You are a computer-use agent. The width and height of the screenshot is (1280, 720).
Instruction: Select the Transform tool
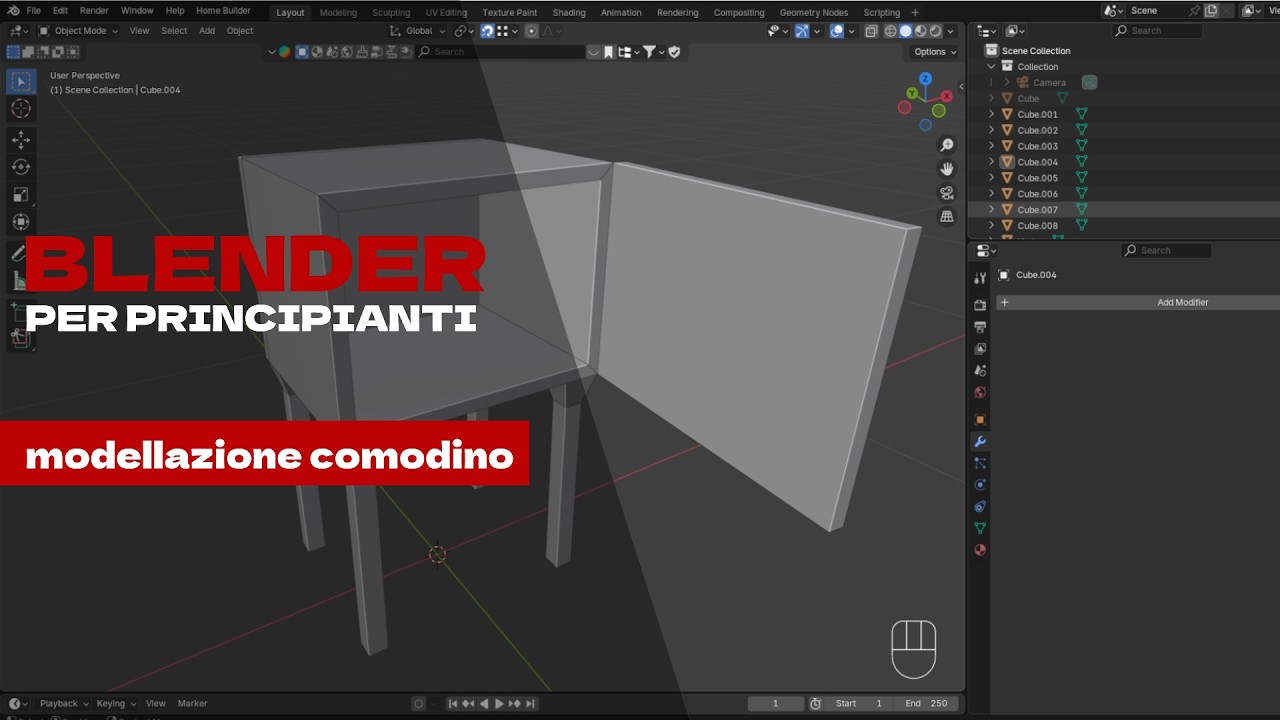pos(21,221)
